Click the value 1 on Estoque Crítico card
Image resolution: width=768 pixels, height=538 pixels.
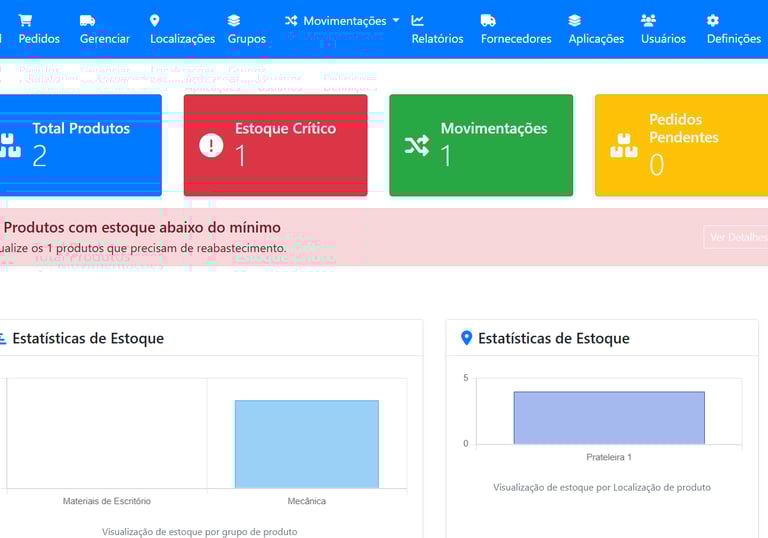coord(240,156)
